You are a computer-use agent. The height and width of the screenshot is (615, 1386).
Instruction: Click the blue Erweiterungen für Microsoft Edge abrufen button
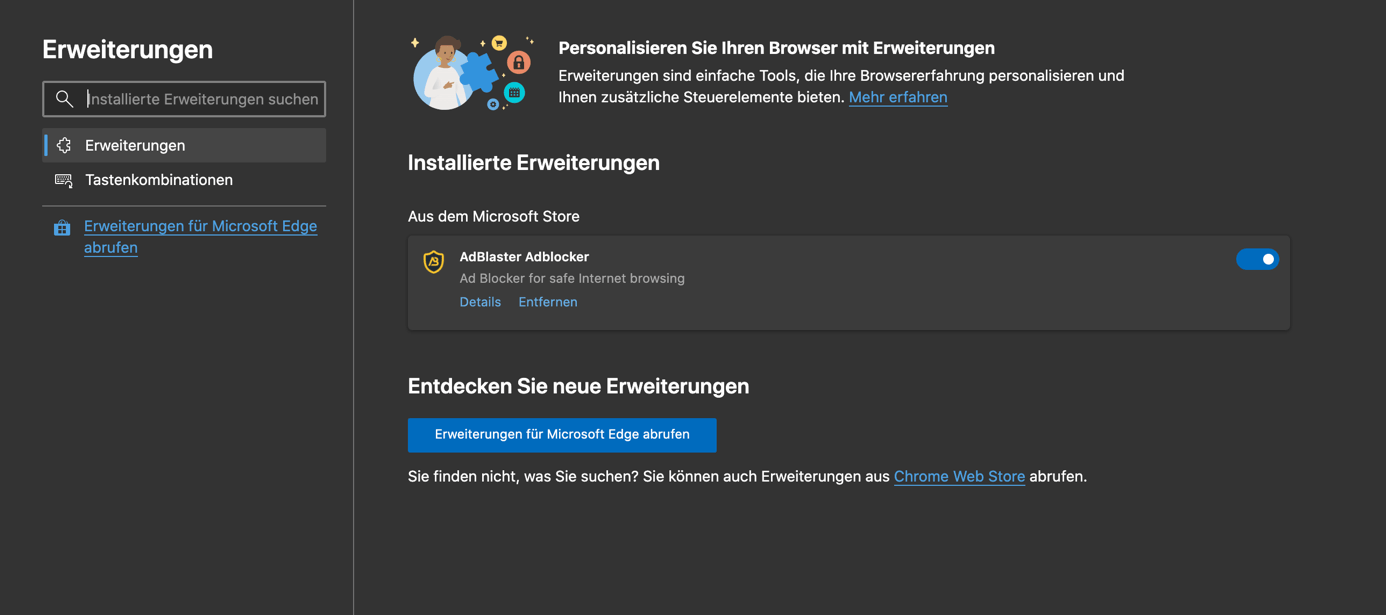(562, 435)
